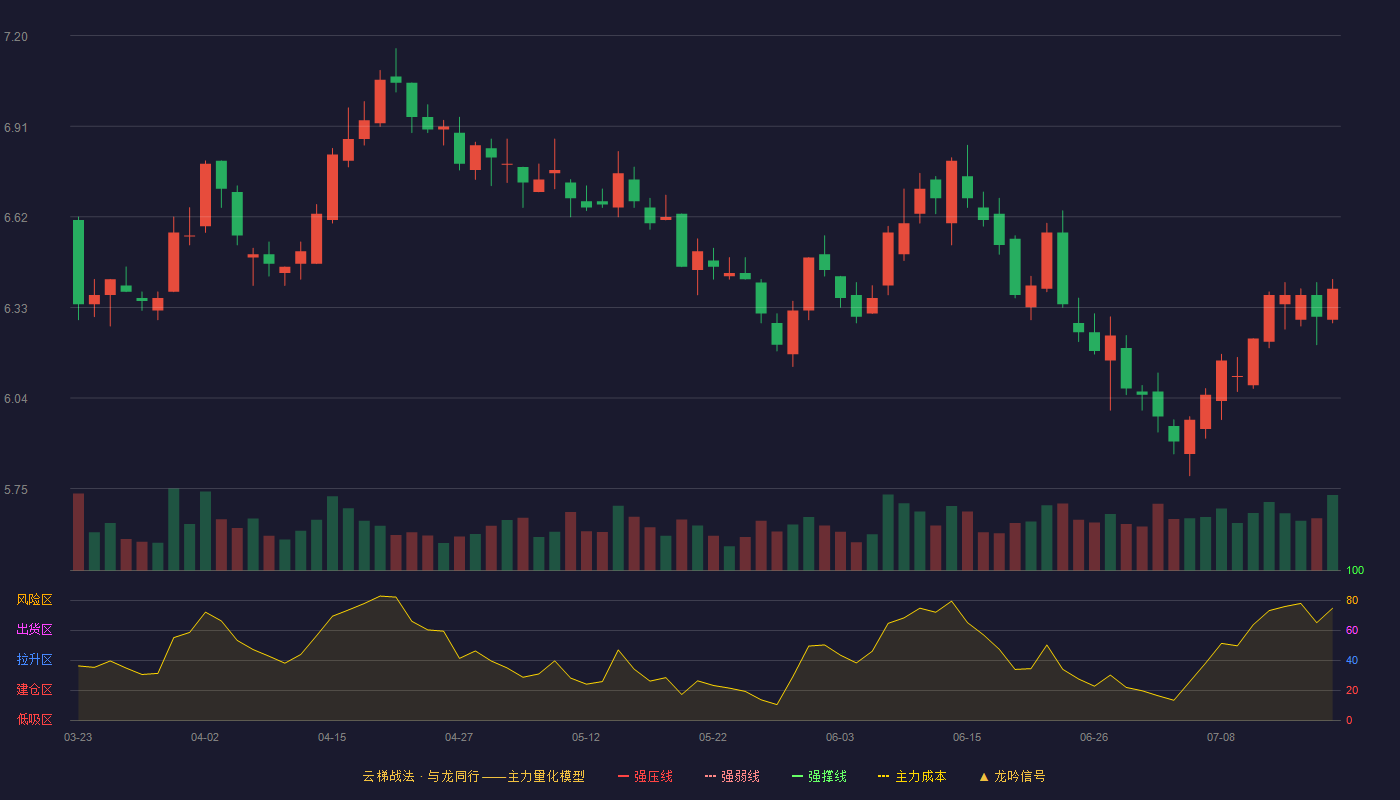Click the 03-23 date label
The width and height of the screenshot is (1400, 800).
click(x=78, y=737)
